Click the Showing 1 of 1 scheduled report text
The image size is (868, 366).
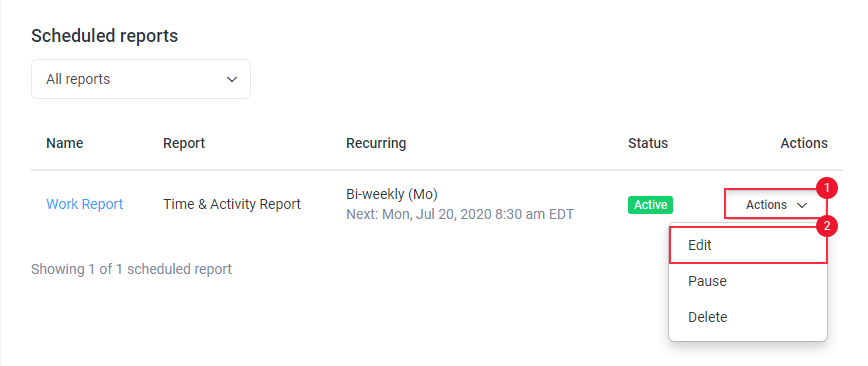(x=131, y=270)
